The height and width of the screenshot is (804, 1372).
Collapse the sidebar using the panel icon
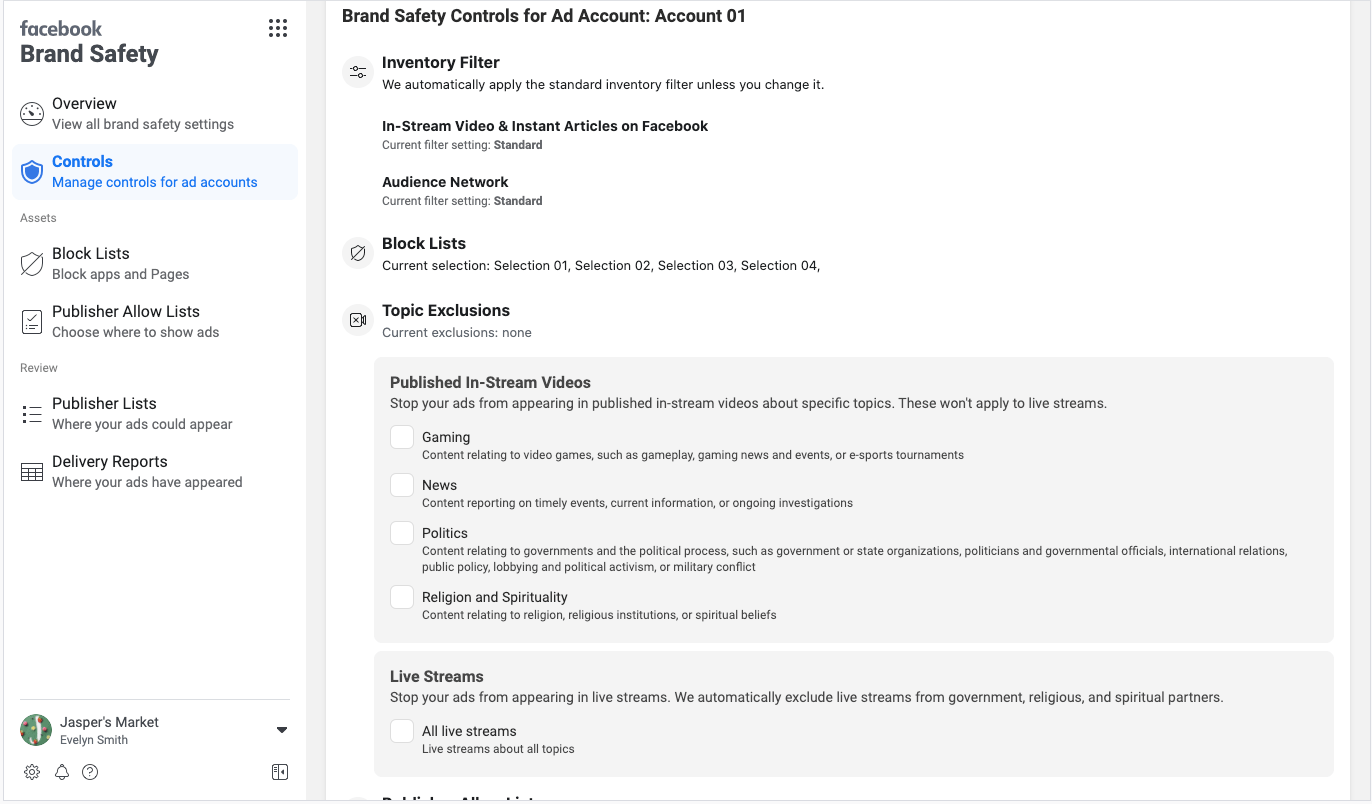tap(280, 771)
